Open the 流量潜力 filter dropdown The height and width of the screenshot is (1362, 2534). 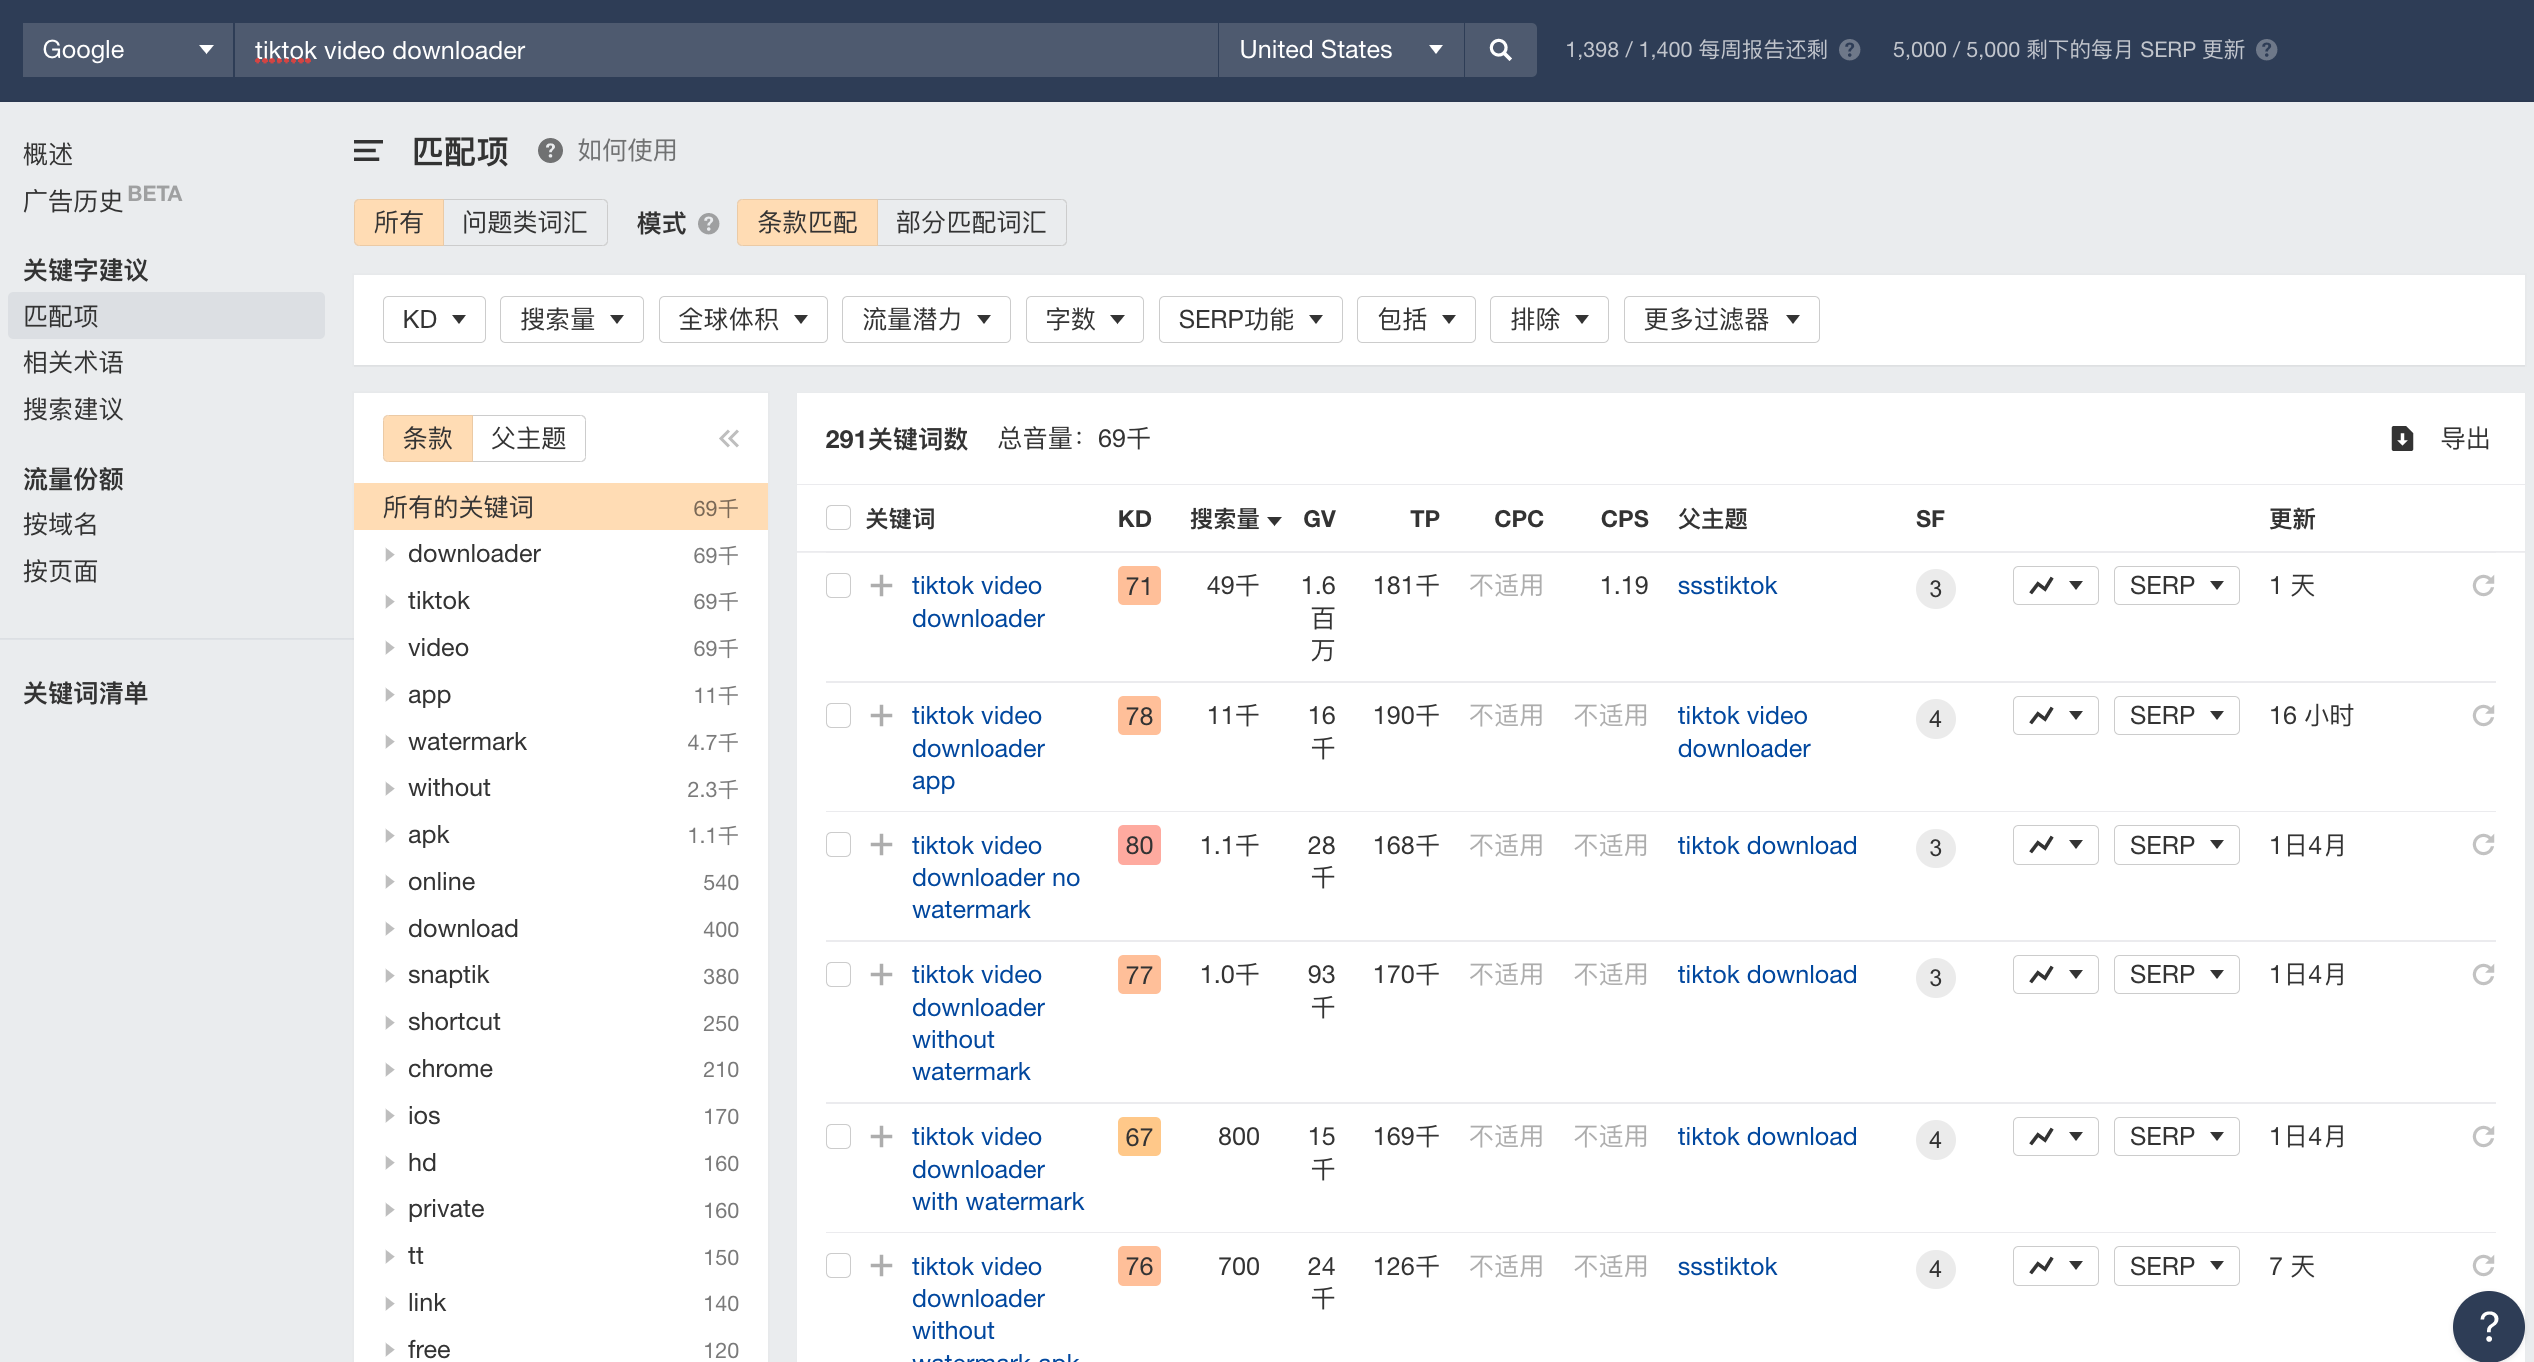tap(926, 320)
